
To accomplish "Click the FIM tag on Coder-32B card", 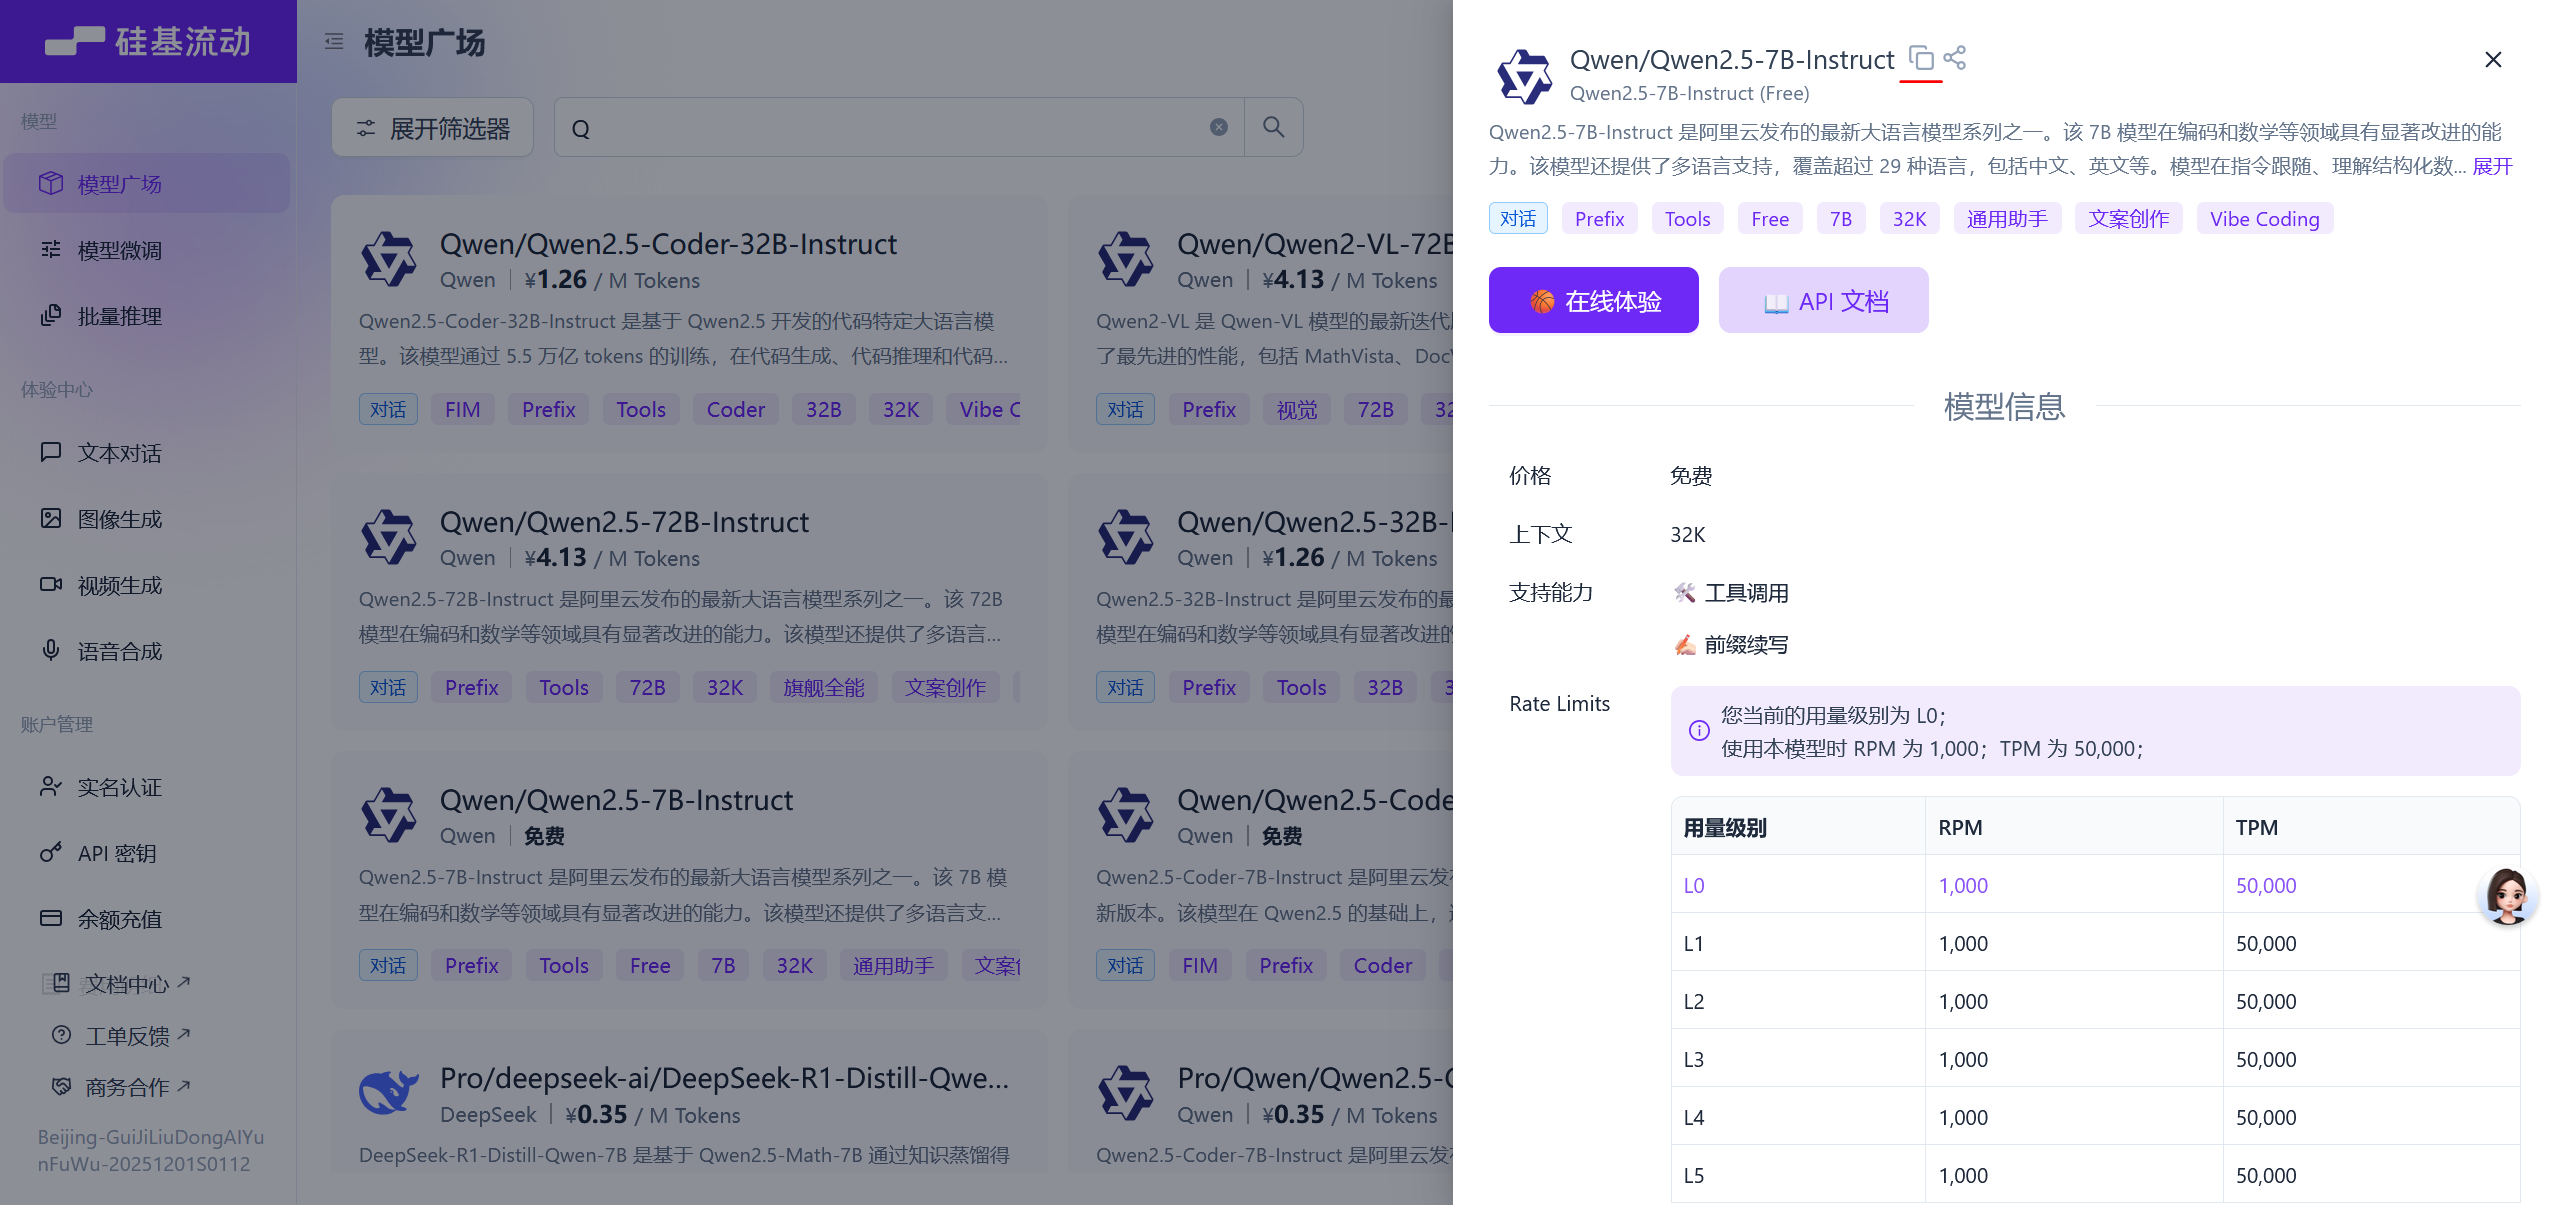I will (x=463, y=410).
